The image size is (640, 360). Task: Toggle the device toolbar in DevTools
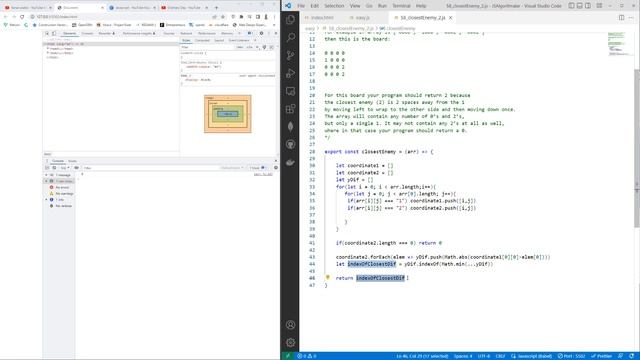point(54,33)
